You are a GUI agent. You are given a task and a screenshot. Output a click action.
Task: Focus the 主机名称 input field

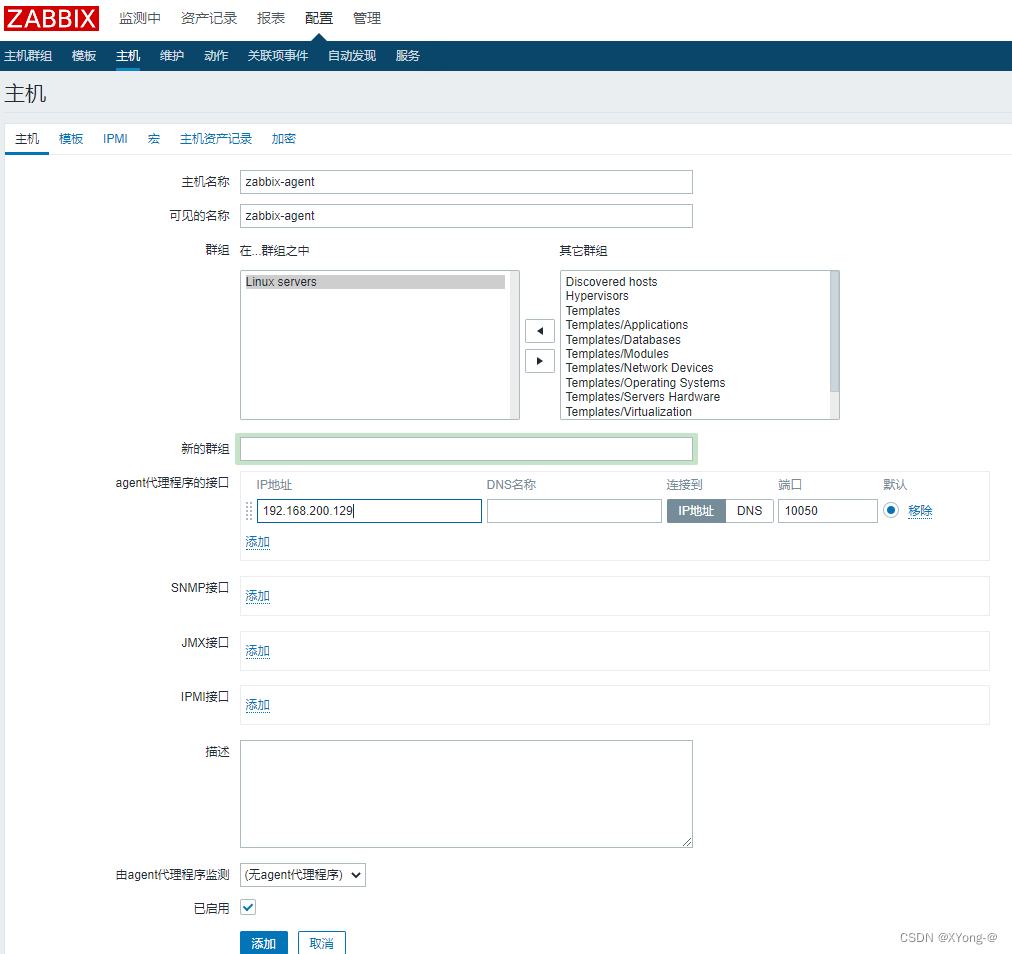[466, 182]
